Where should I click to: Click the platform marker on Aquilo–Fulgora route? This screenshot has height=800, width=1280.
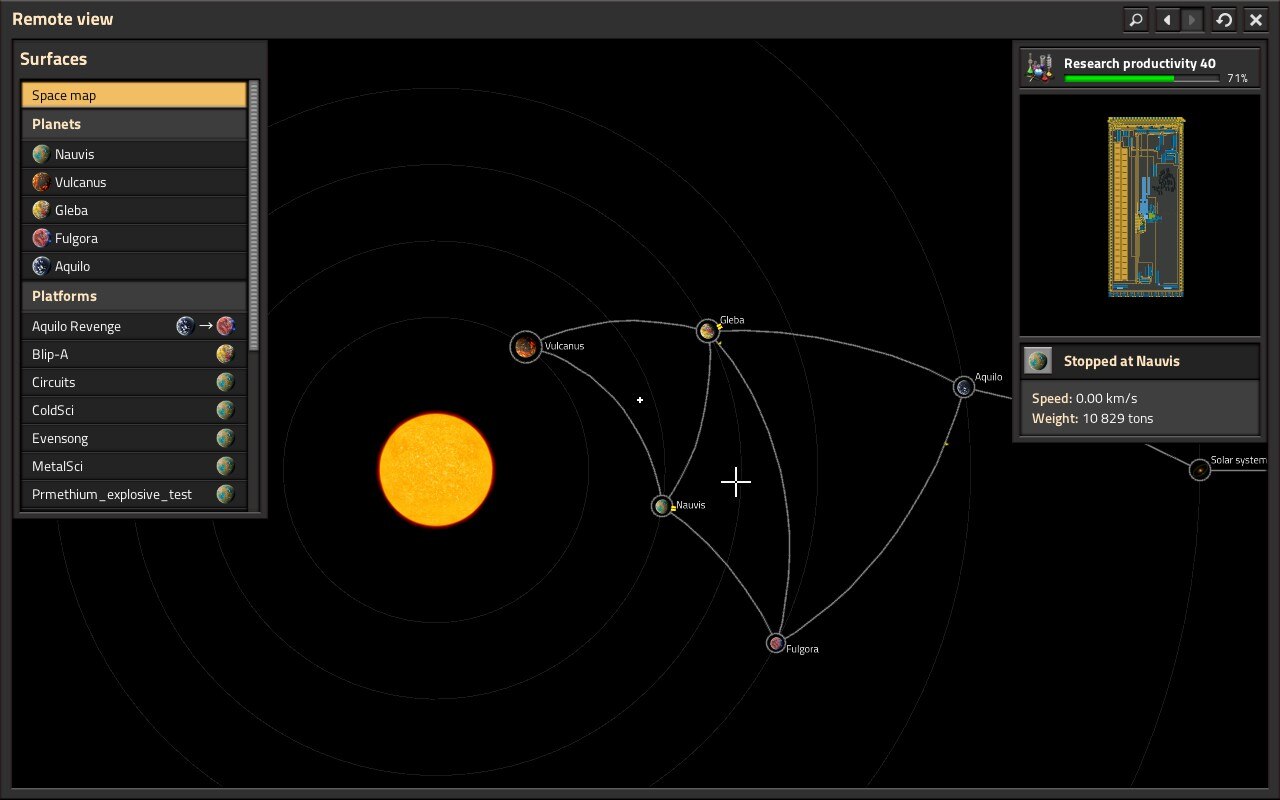coord(946,444)
